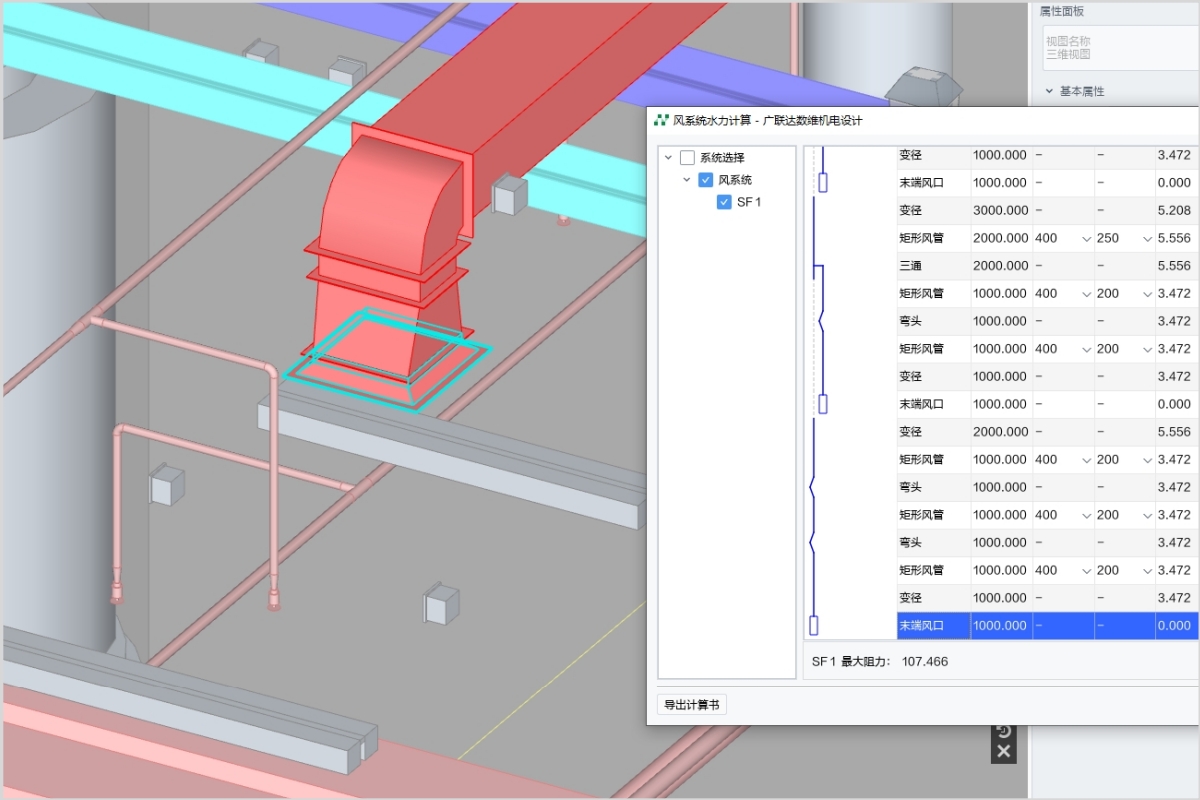Click the bottom terminal outlet symbol in the schematic
The width and height of the screenshot is (1200, 800).
tap(814, 626)
